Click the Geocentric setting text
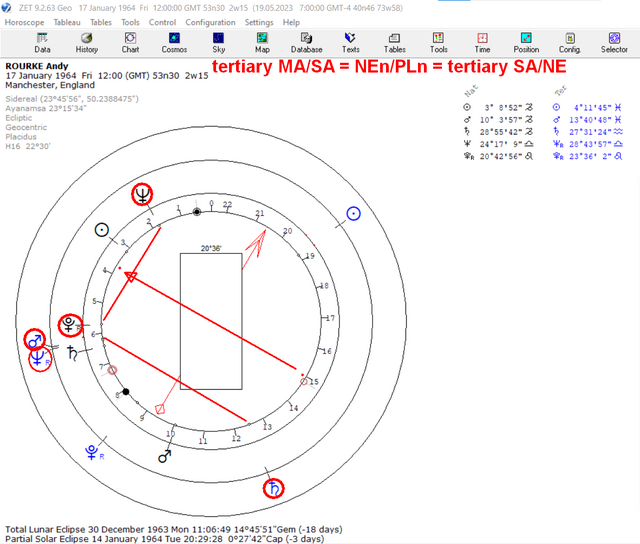640x544 pixels. (26, 127)
